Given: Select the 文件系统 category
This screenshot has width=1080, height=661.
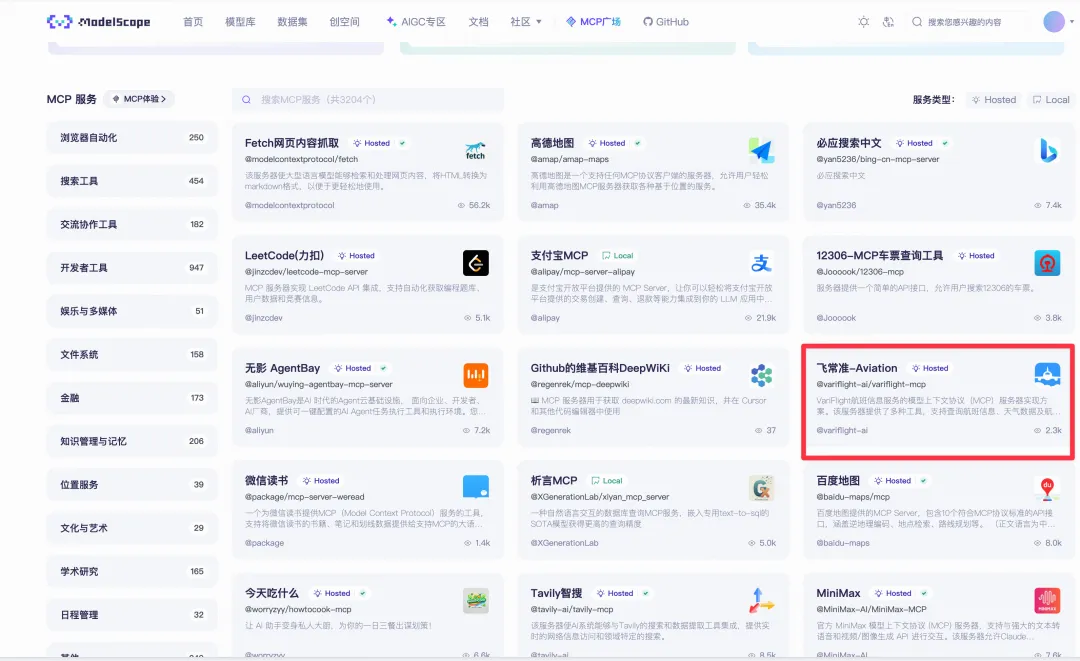Looking at the screenshot, I should [132, 355].
